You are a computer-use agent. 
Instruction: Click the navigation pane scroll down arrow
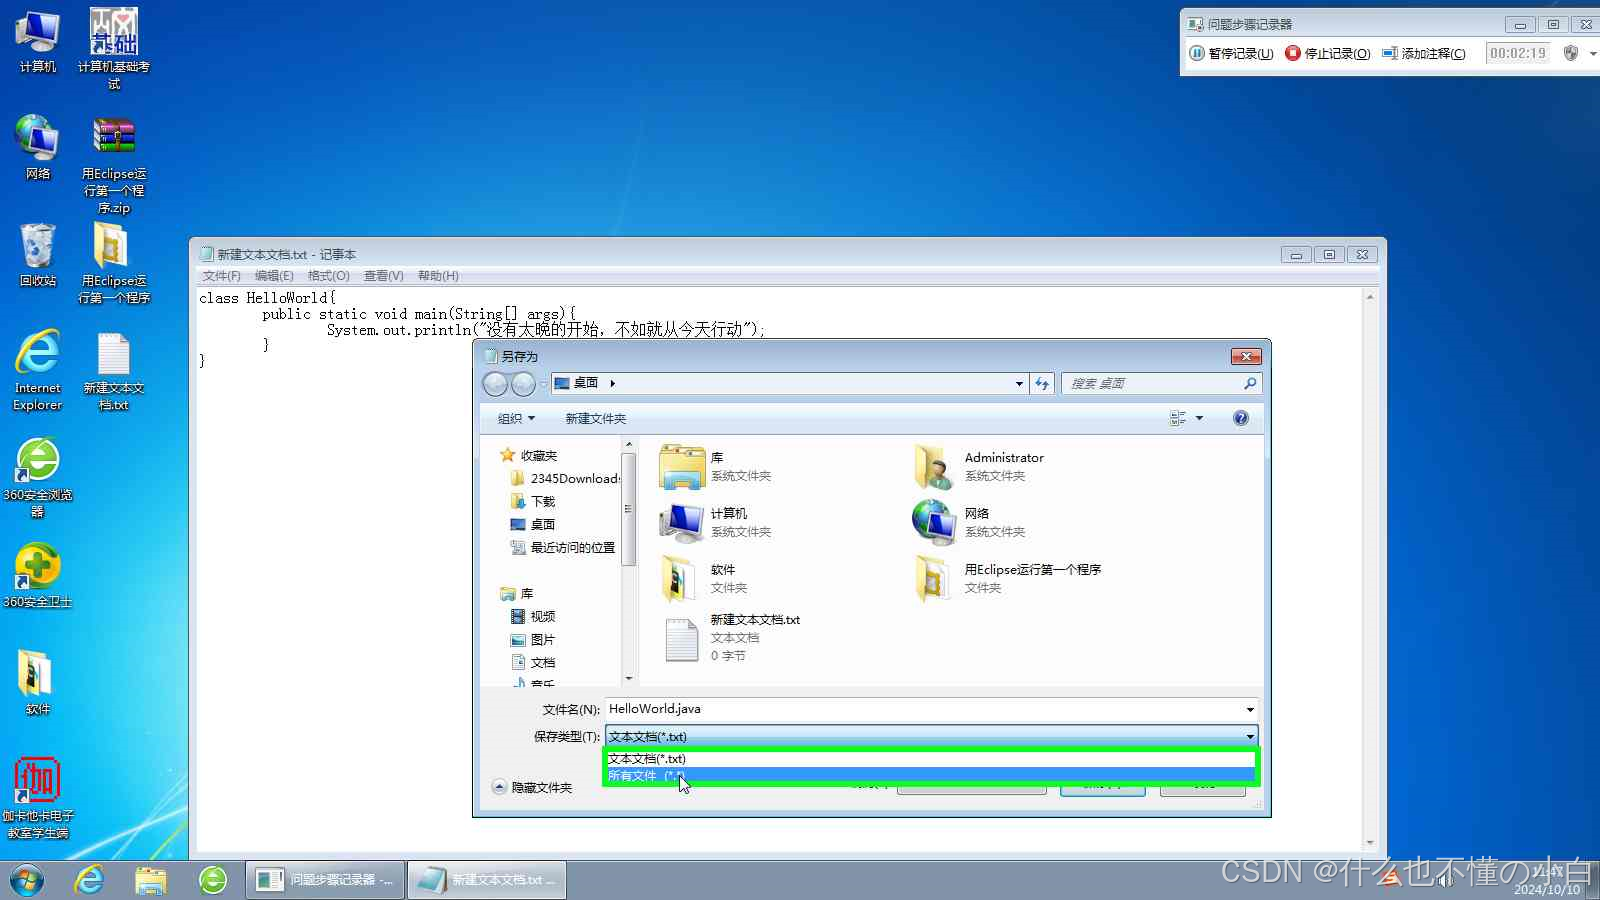(629, 678)
